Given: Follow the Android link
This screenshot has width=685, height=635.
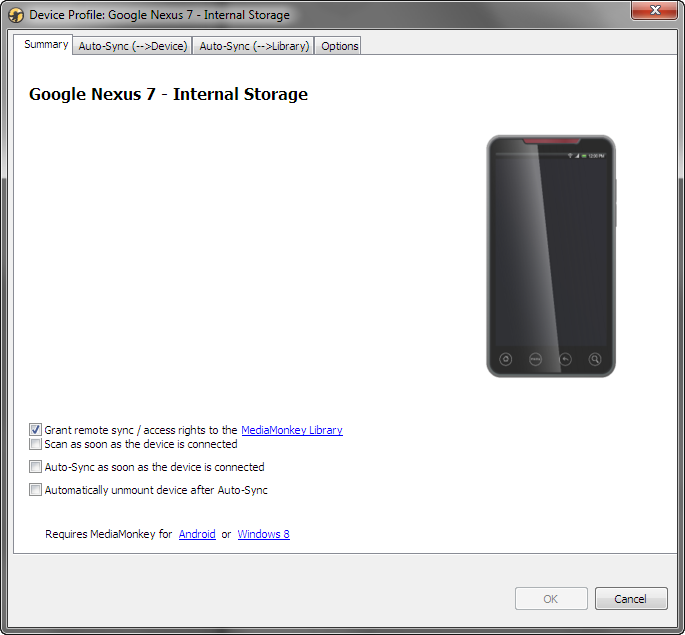Looking at the screenshot, I should (x=197, y=534).
